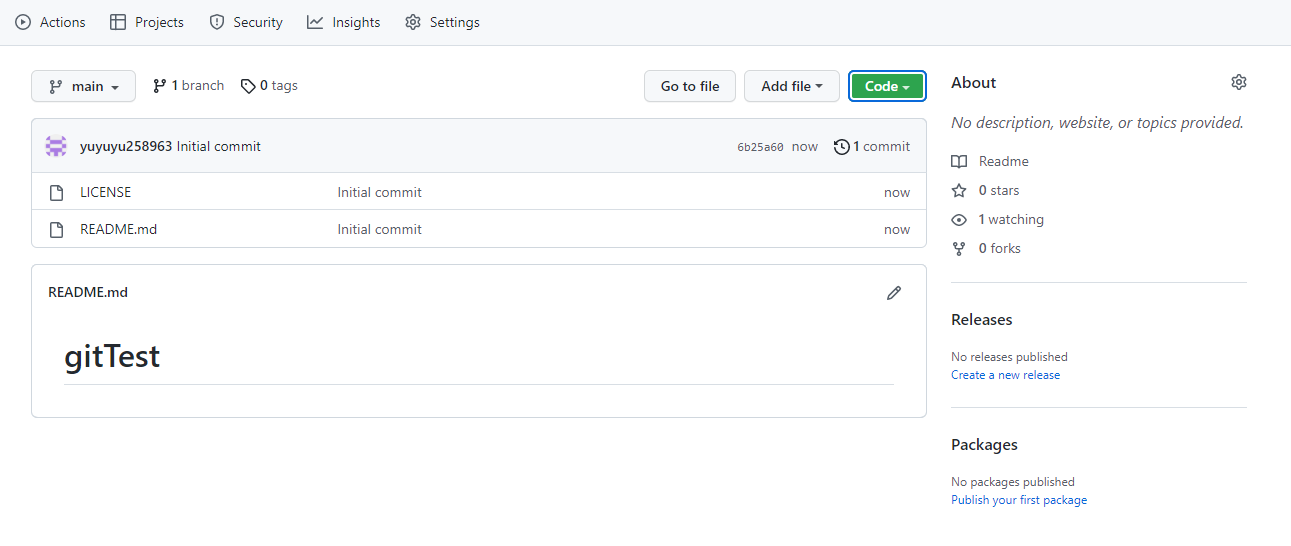View the 1 branch link
Image resolution: width=1291 pixels, height=546 pixels.
coord(188,86)
